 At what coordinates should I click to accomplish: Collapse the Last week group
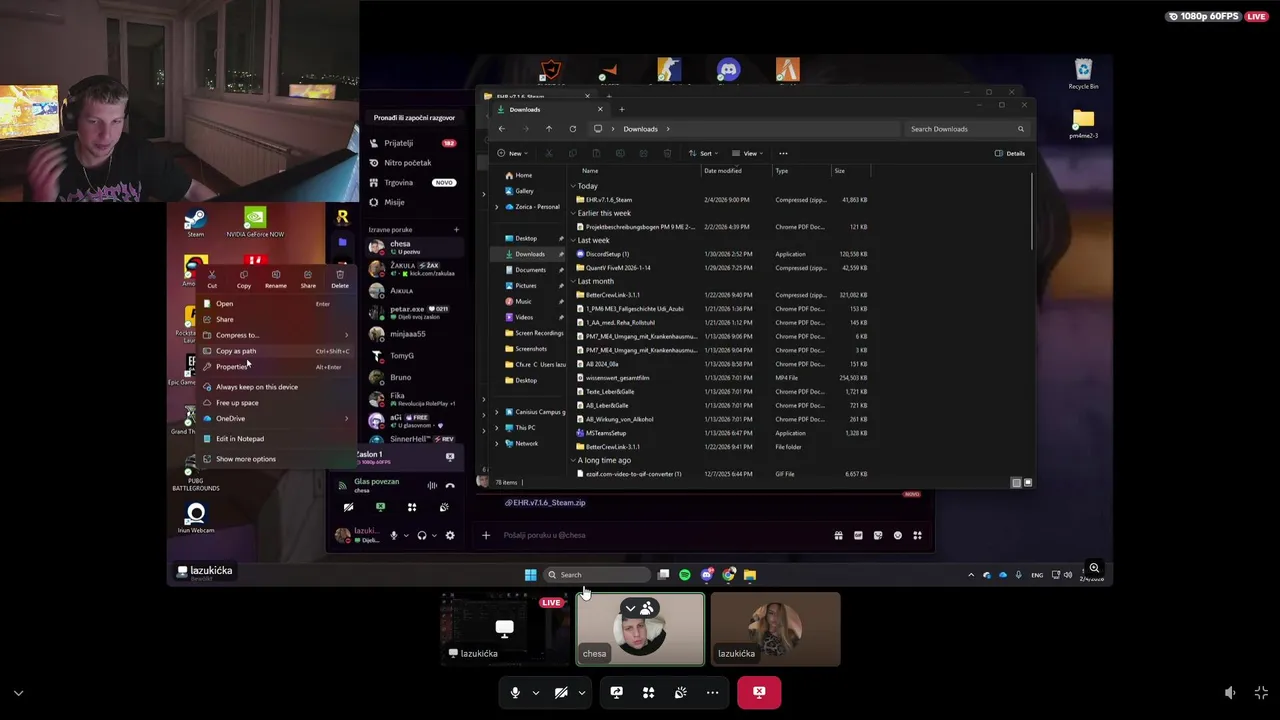pos(574,240)
